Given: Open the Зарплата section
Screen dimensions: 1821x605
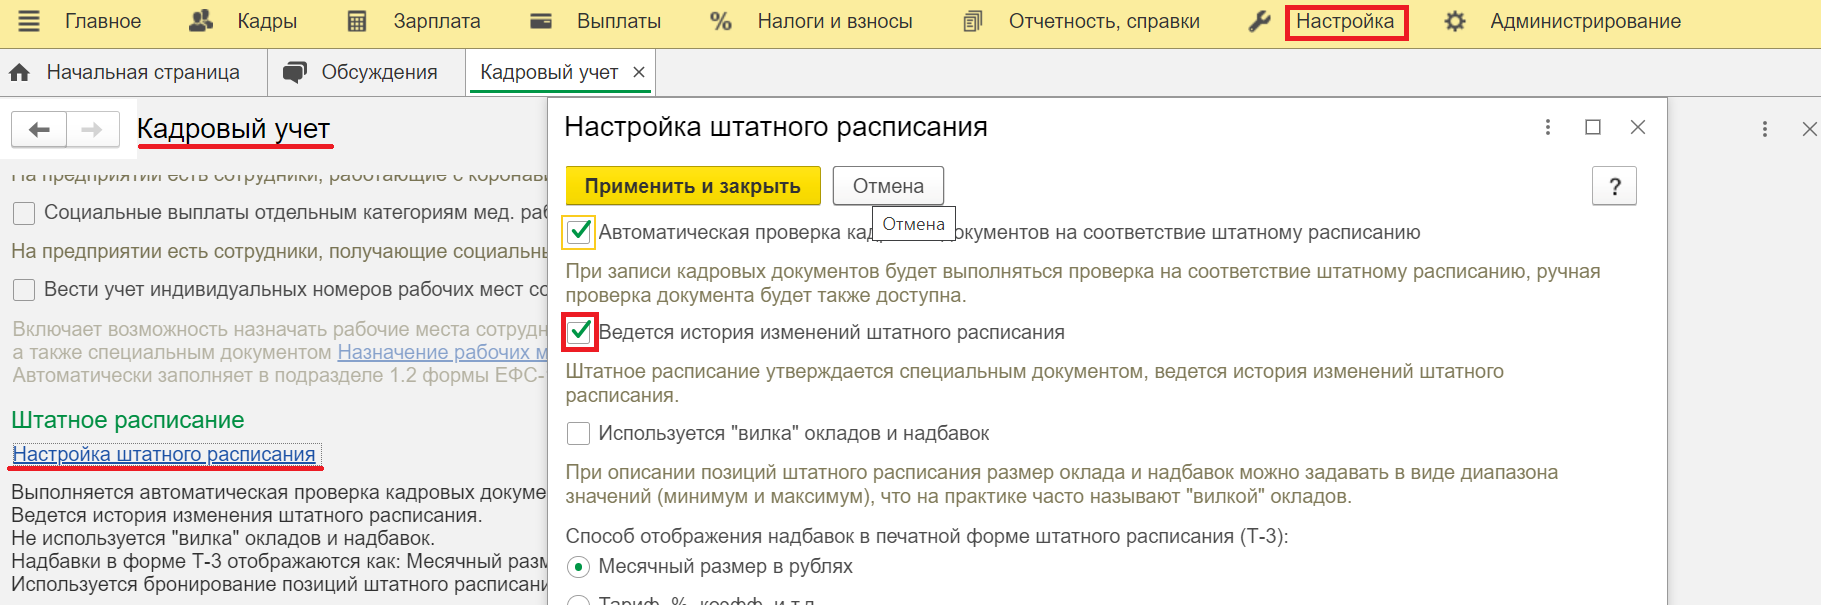Looking at the screenshot, I should 436,21.
